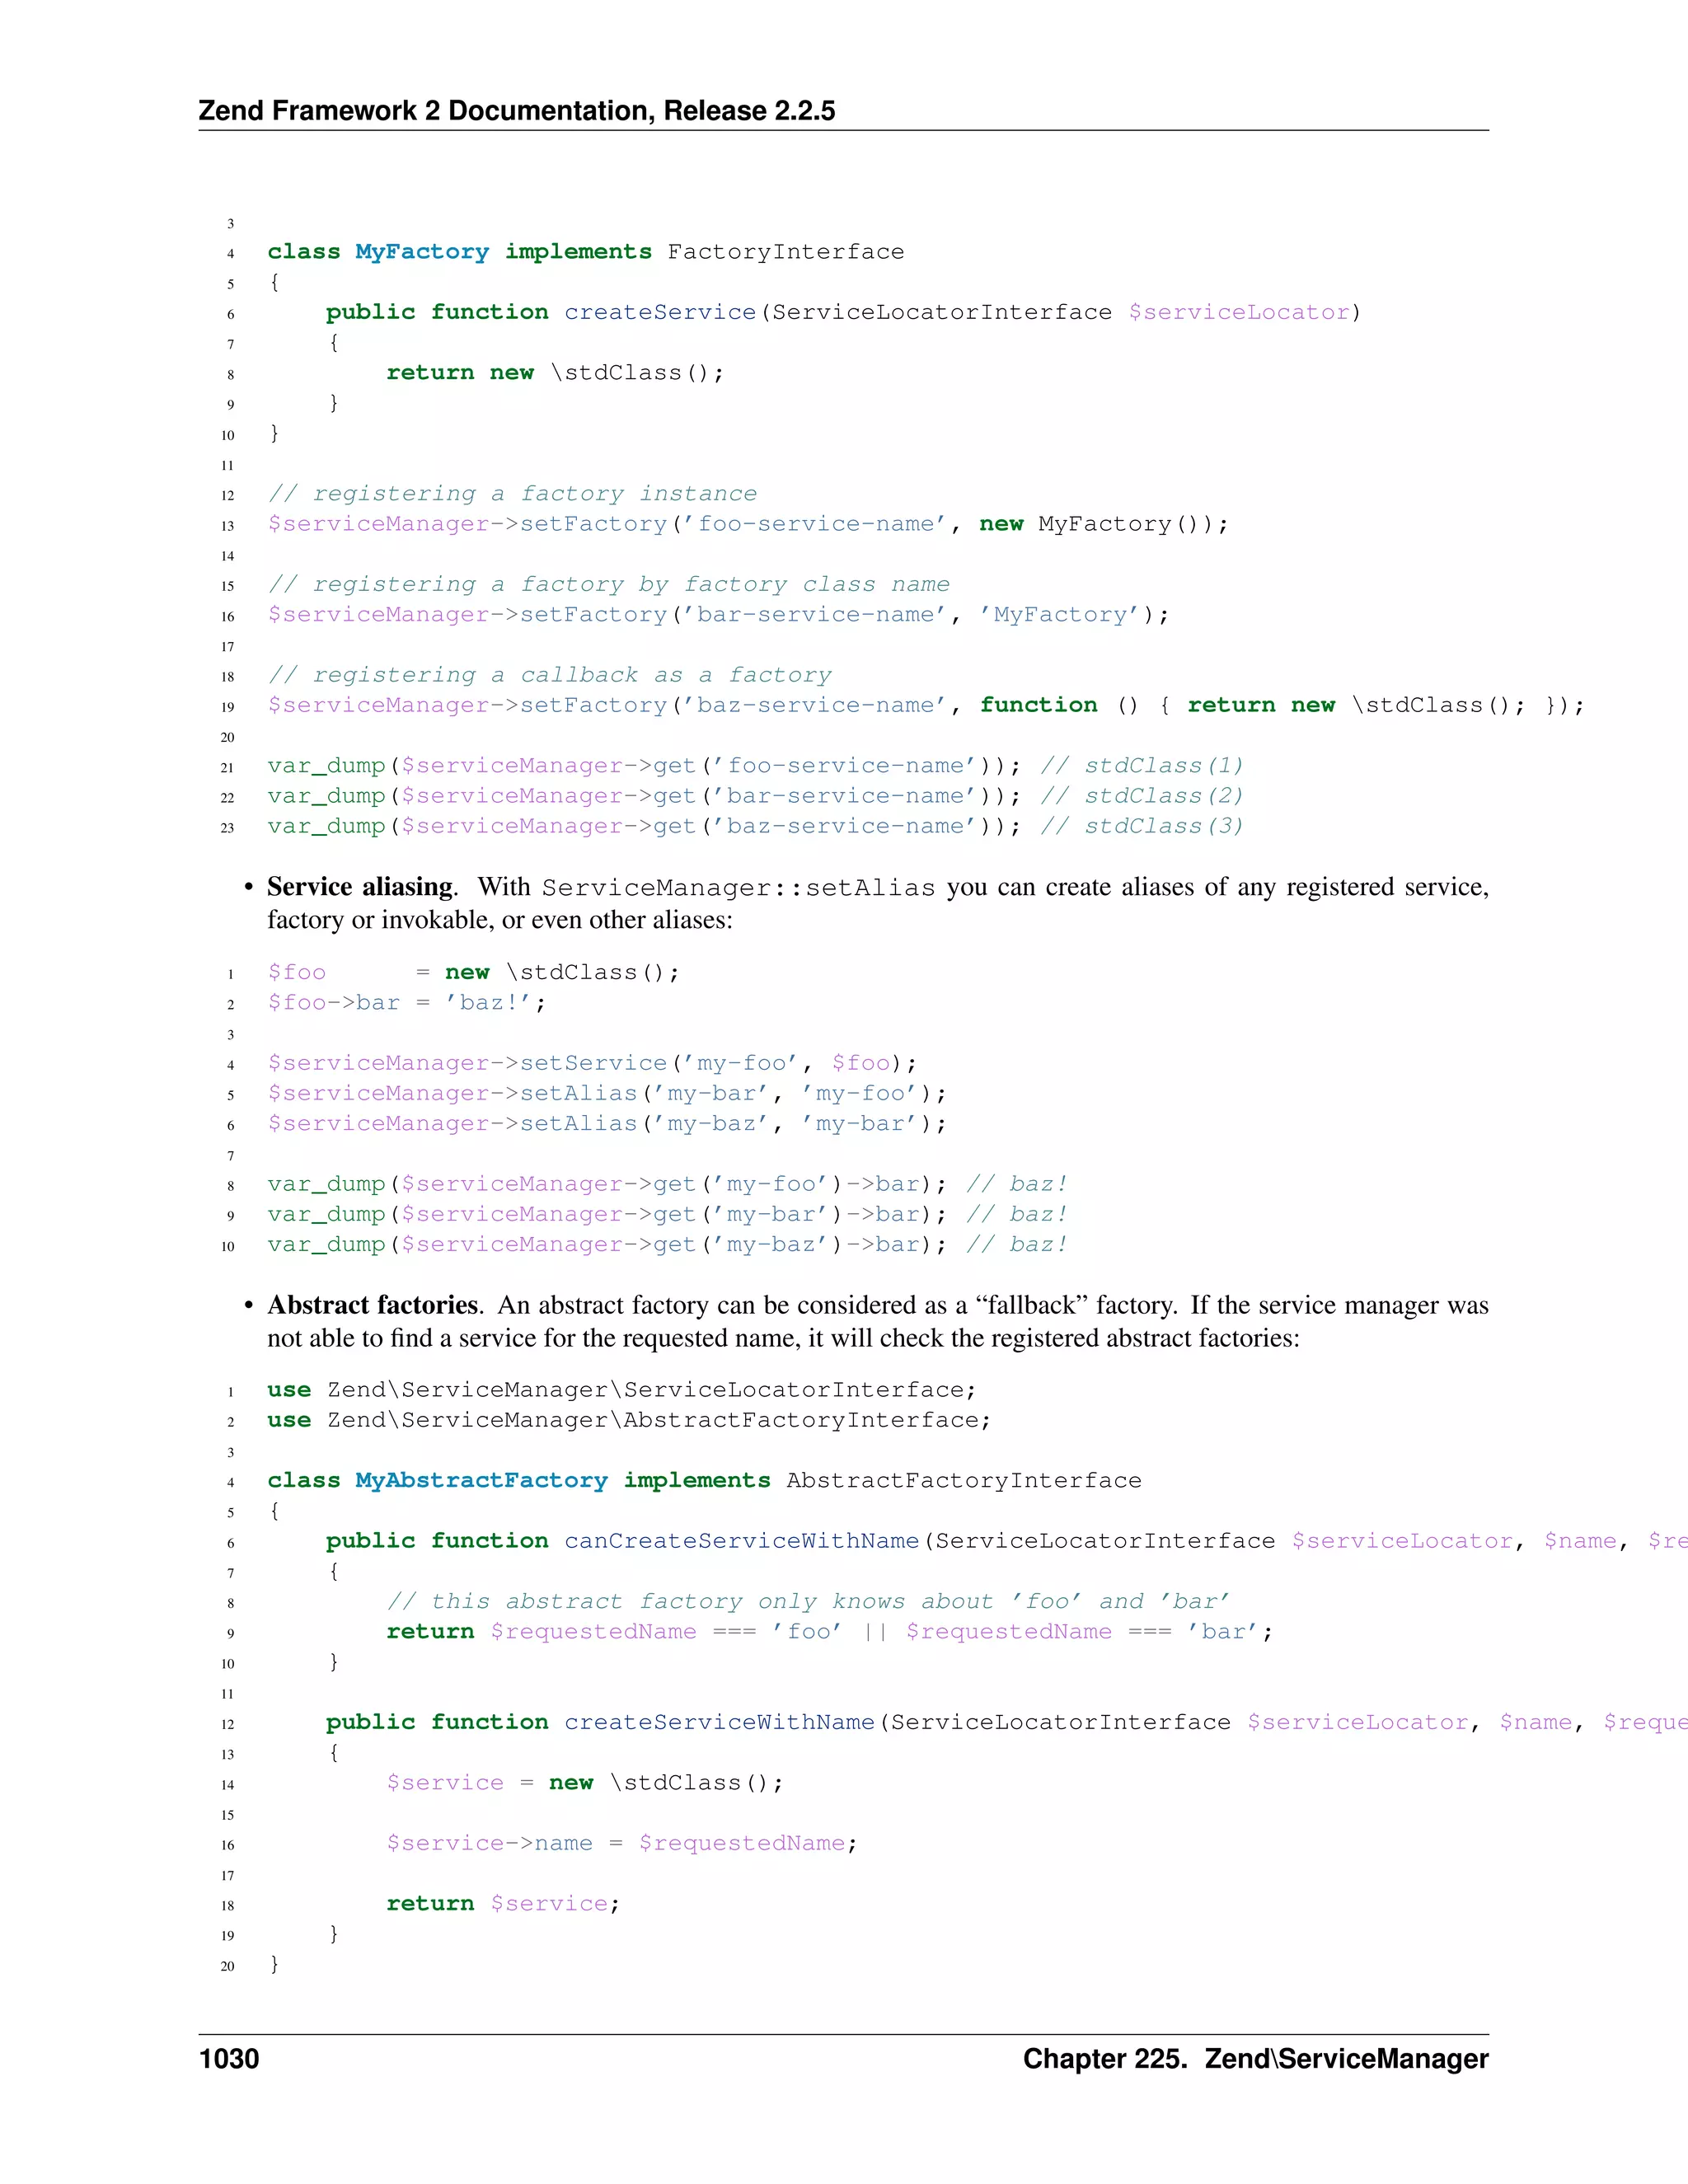Viewport: 1688px width, 2184px height.
Task: Click line '$service->name = $requestedName;'
Action: pos(622,1843)
